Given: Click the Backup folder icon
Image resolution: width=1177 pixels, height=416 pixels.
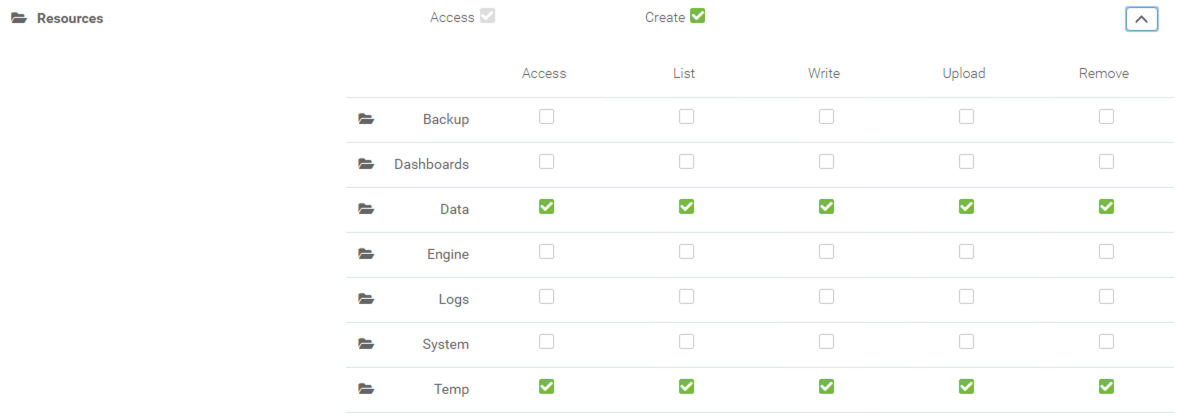Looking at the screenshot, I should pyautogui.click(x=366, y=119).
